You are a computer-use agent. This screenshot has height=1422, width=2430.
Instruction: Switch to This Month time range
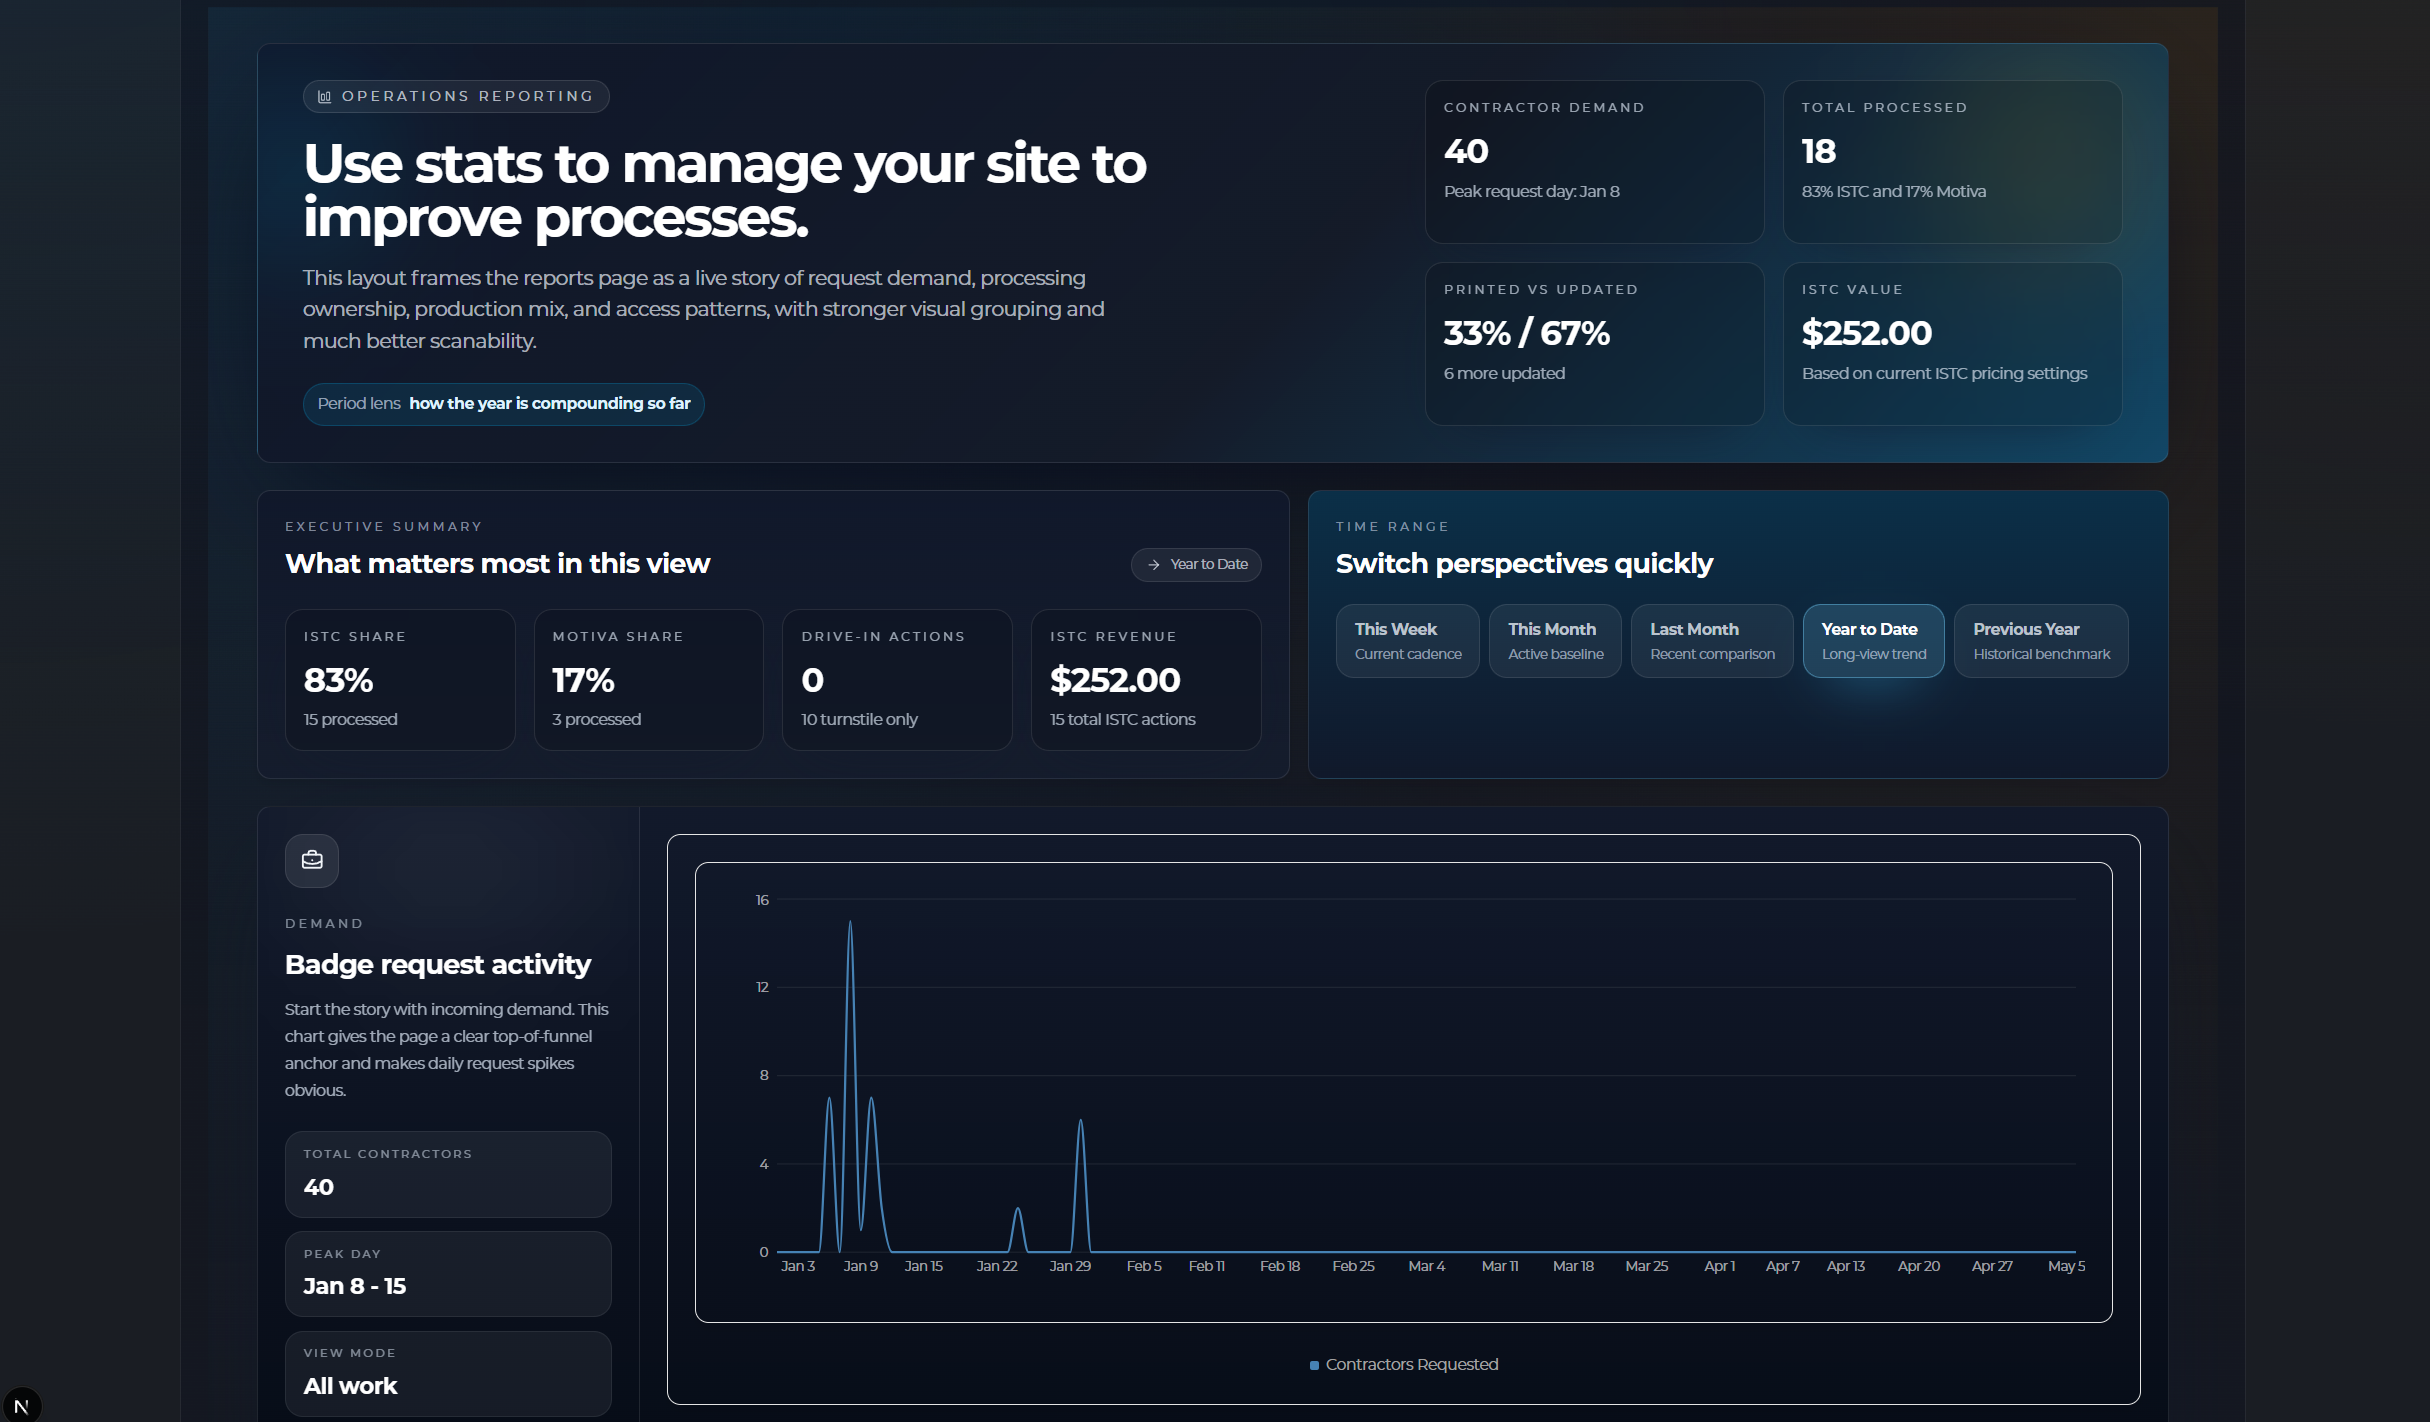point(1555,641)
